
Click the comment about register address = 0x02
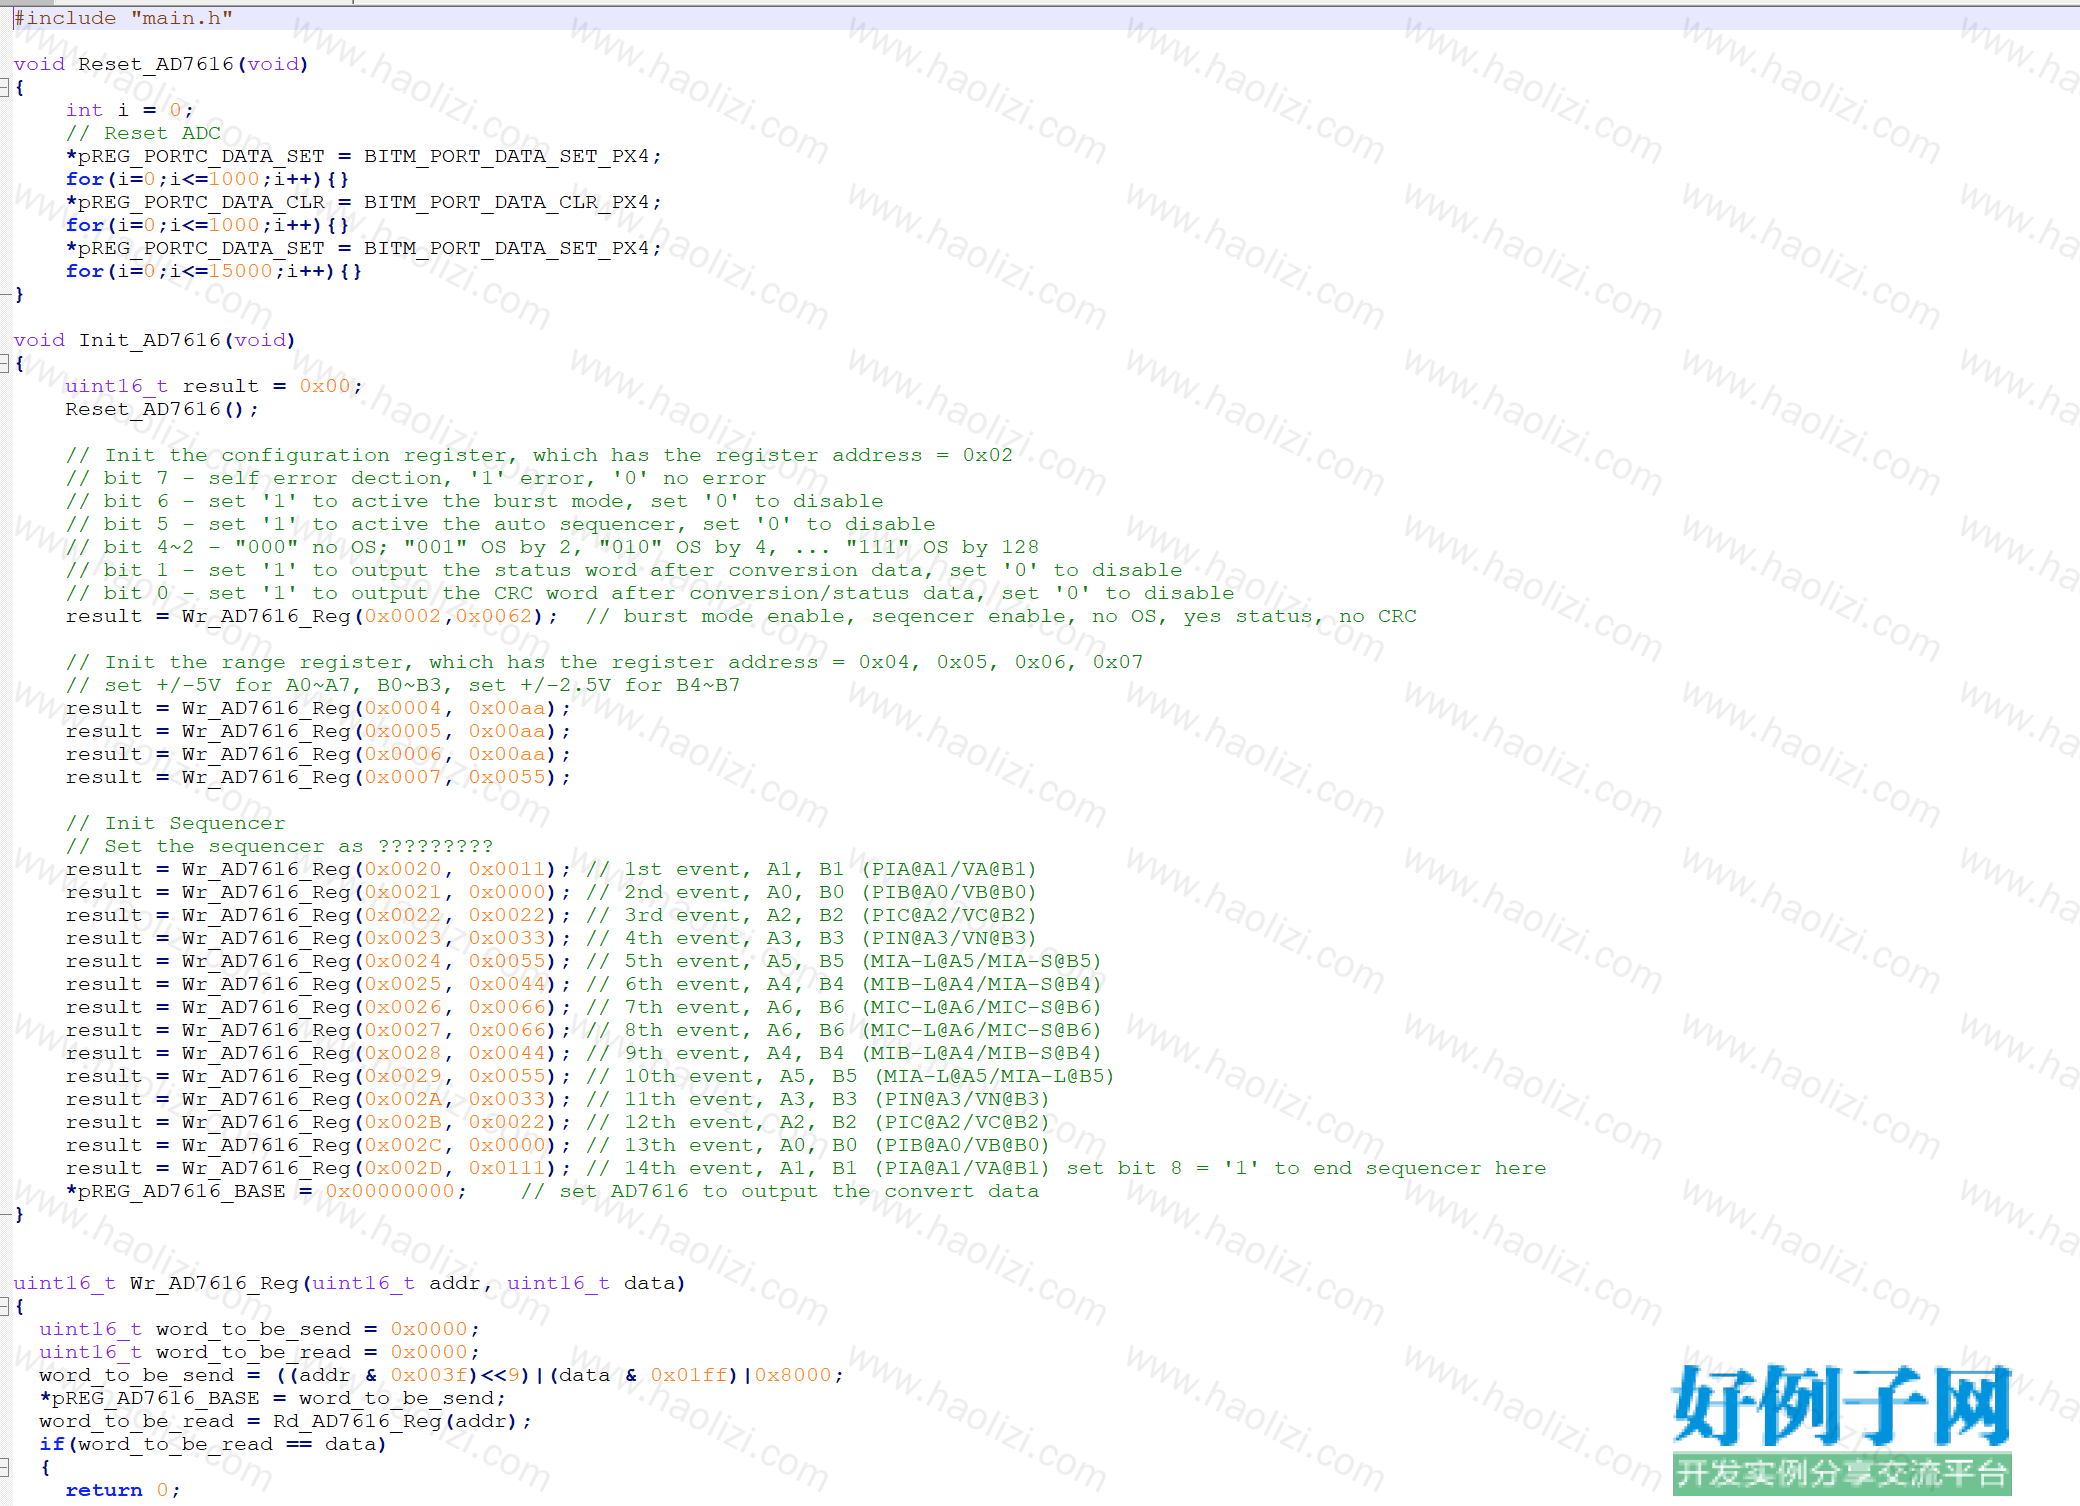click(539, 455)
